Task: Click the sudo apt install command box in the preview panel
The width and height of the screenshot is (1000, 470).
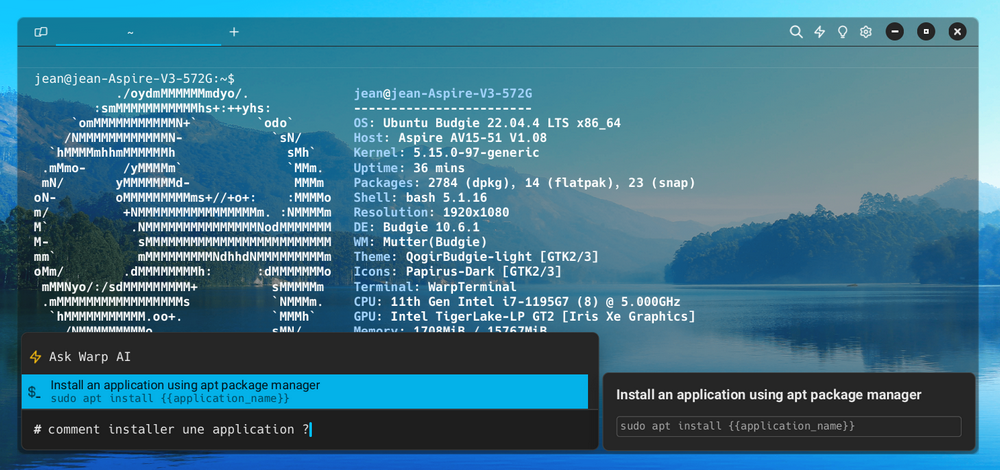Action: click(788, 426)
